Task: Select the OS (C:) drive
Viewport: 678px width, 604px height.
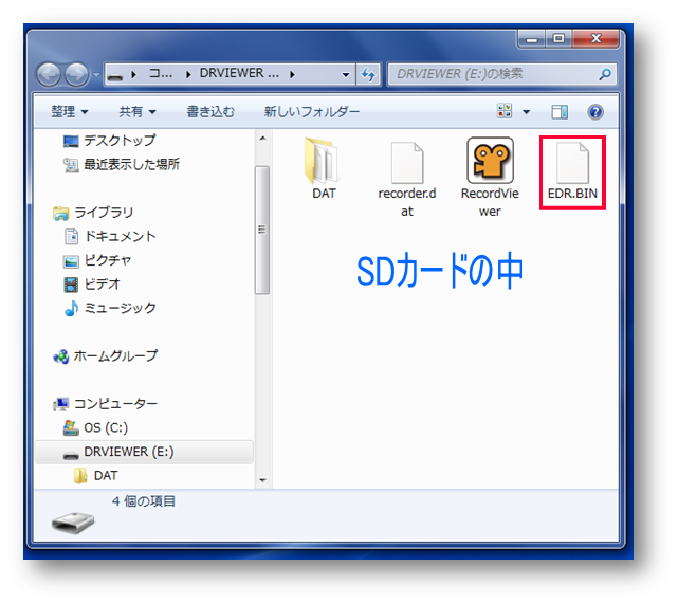Action: pos(96,428)
